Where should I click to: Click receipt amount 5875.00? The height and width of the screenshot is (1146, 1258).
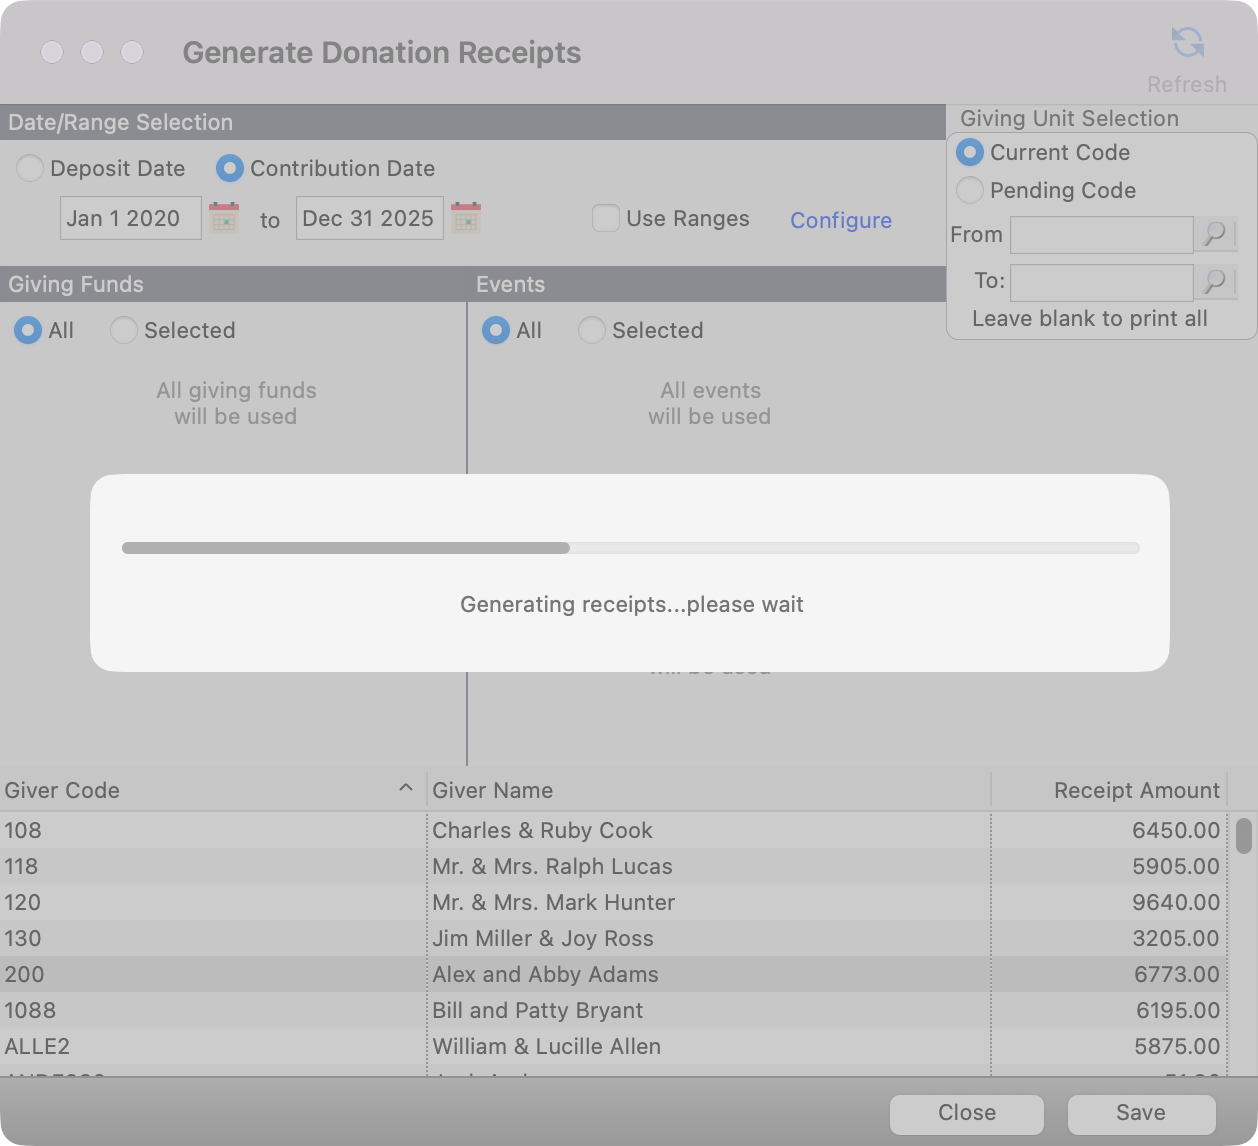(1177, 1046)
